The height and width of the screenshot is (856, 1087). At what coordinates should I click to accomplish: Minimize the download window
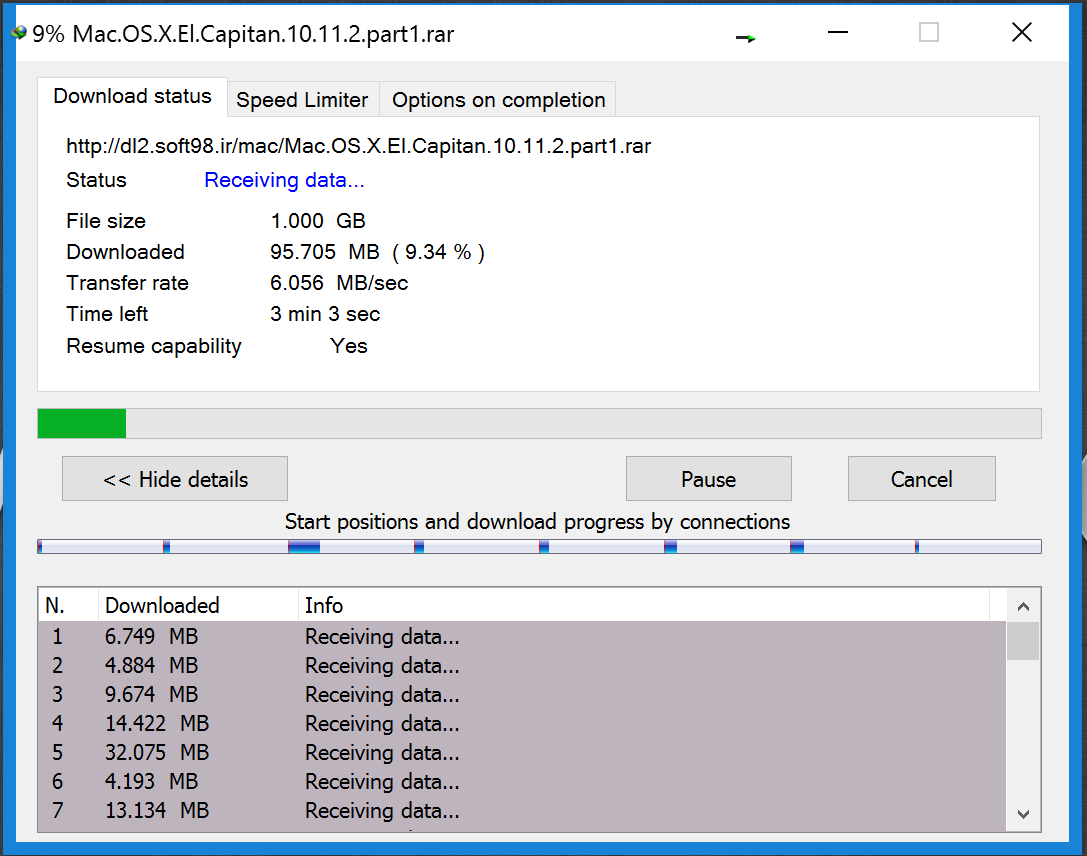tap(838, 33)
